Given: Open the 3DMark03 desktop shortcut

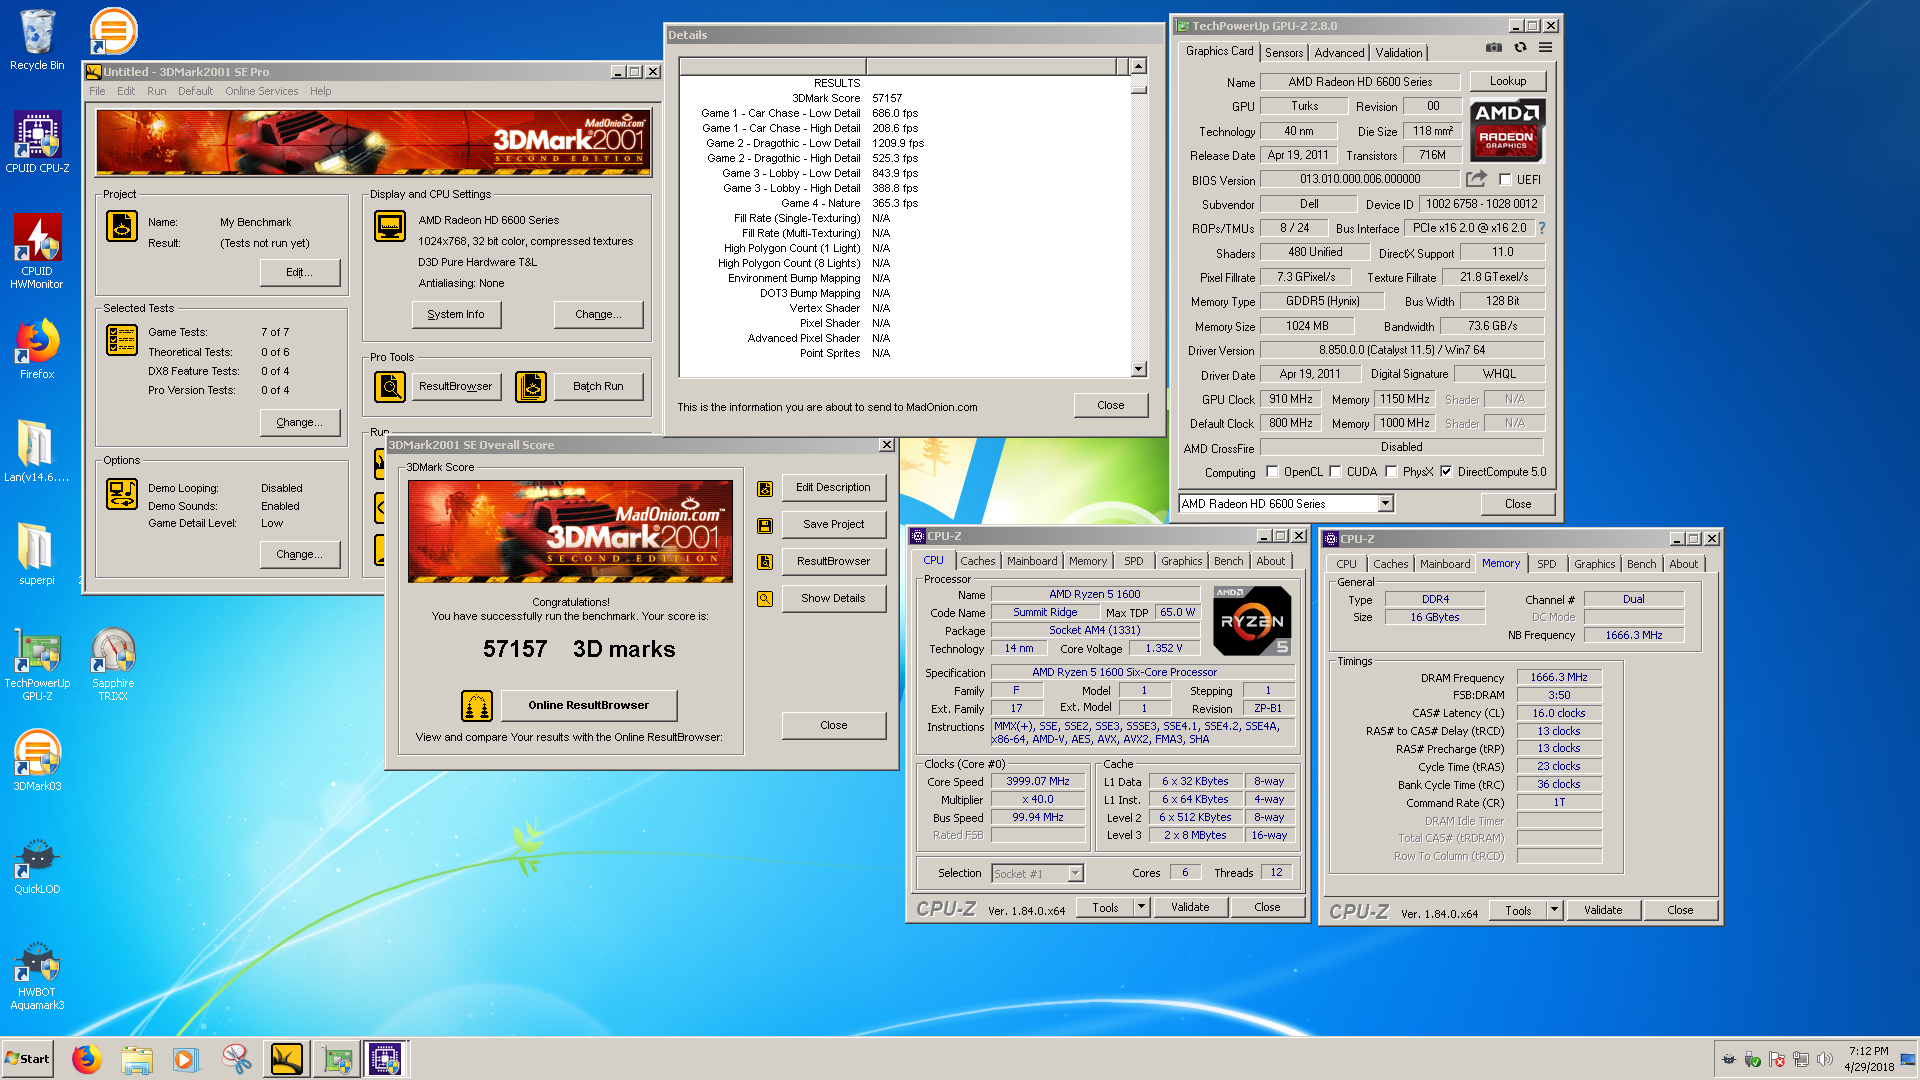Looking at the screenshot, I should (x=37, y=760).
